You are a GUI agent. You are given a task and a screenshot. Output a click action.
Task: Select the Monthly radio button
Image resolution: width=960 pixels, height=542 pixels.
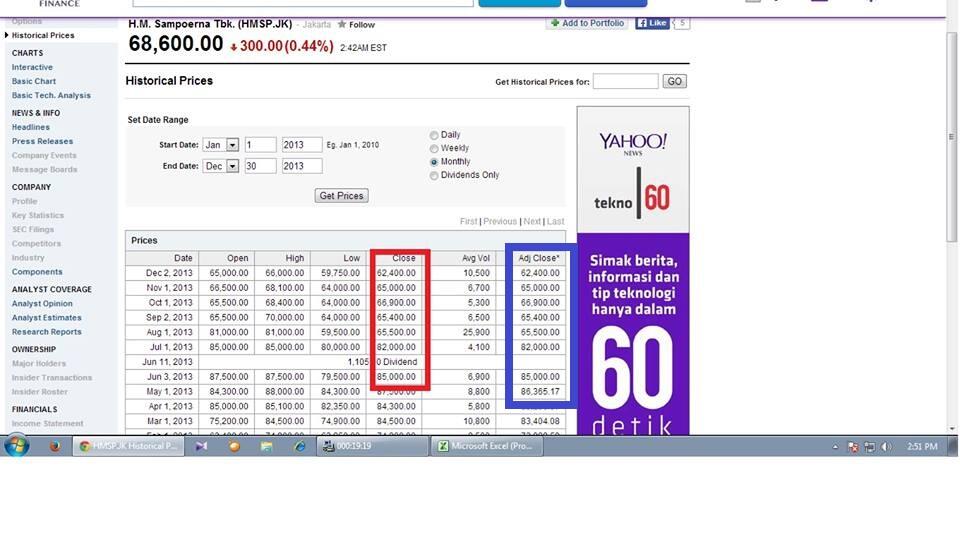tap(434, 162)
